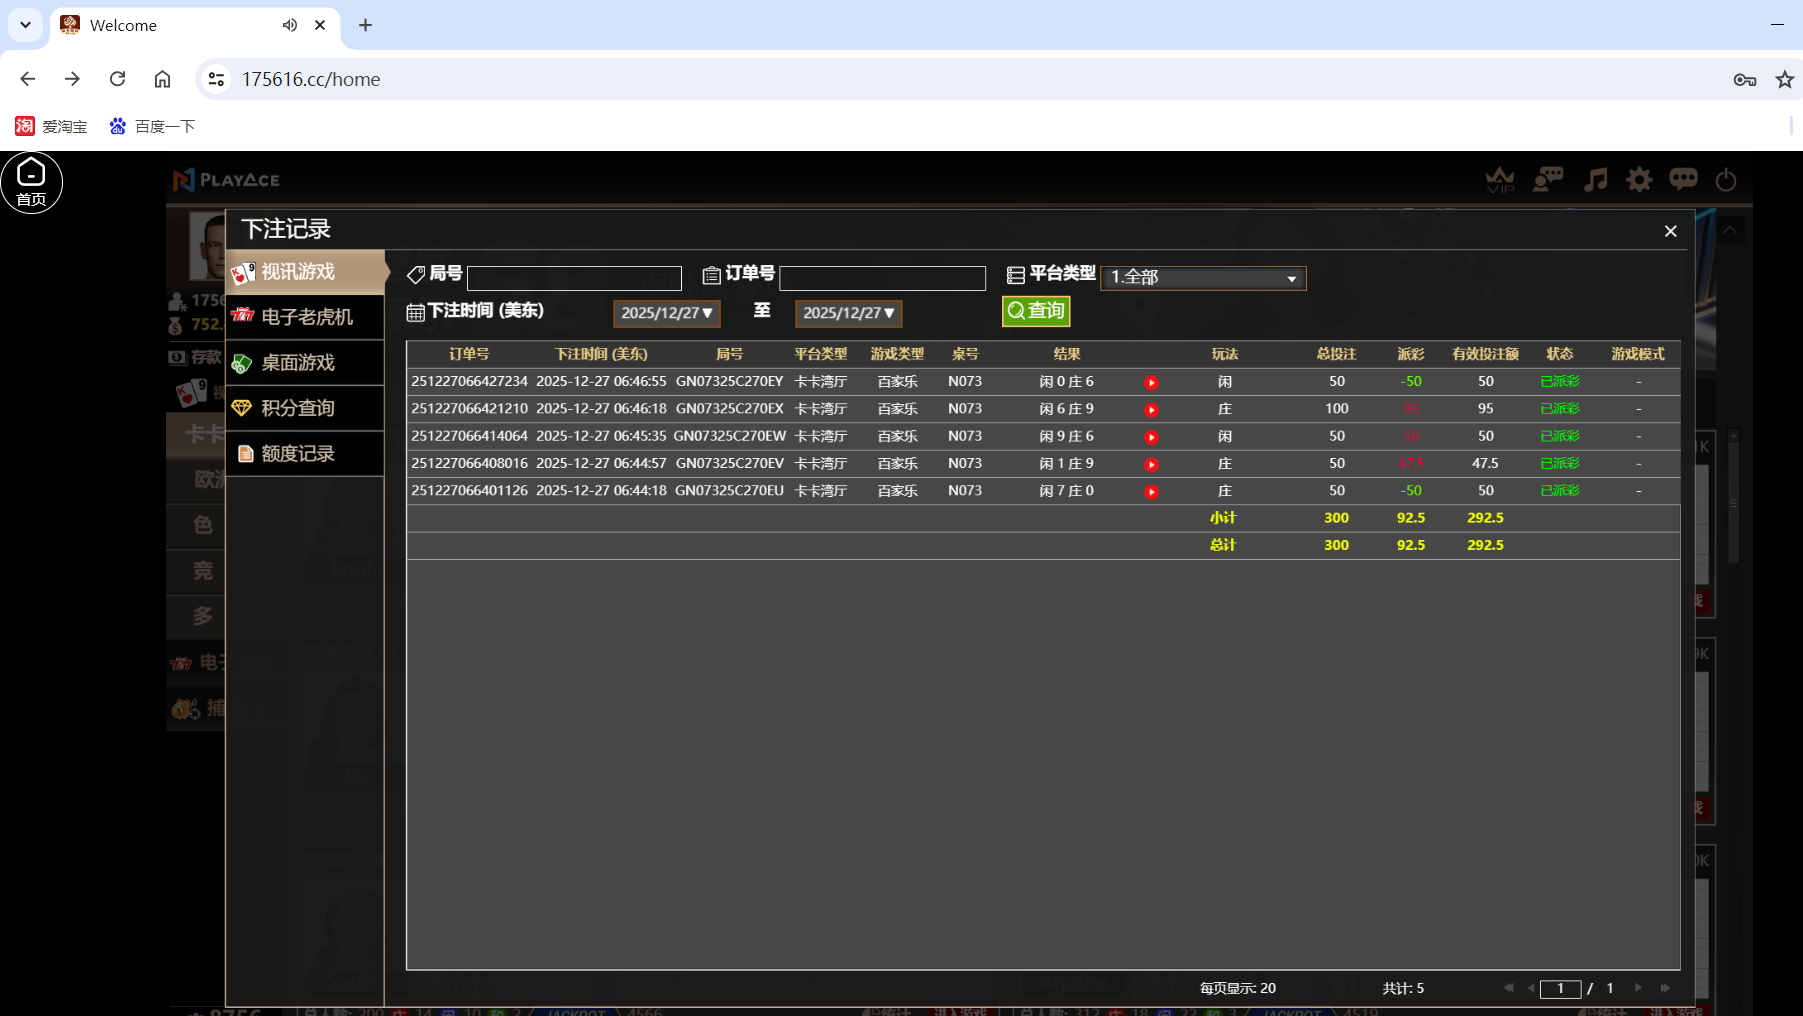Play replay for order 251227066427234
Viewport: 1803px width, 1016px height.
(x=1153, y=381)
